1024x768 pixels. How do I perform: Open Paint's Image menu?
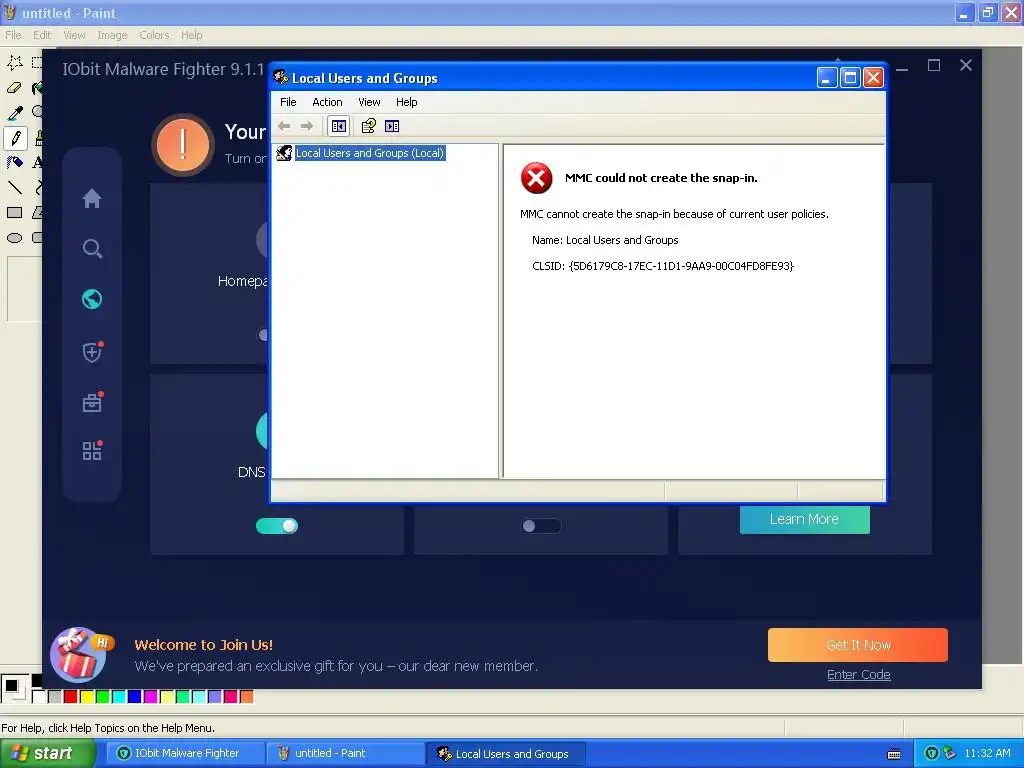click(112, 35)
